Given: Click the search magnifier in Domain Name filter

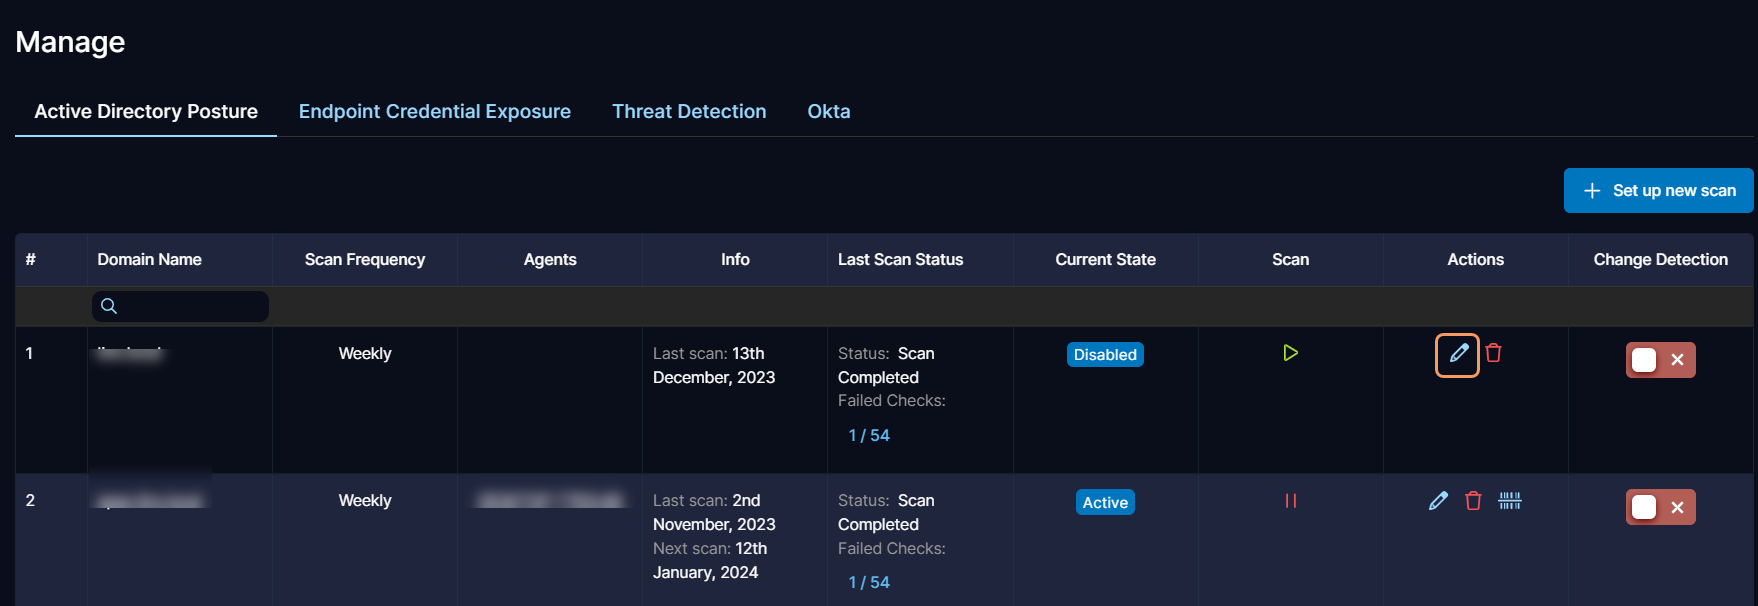Looking at the screenshot, I should point(109,306).
